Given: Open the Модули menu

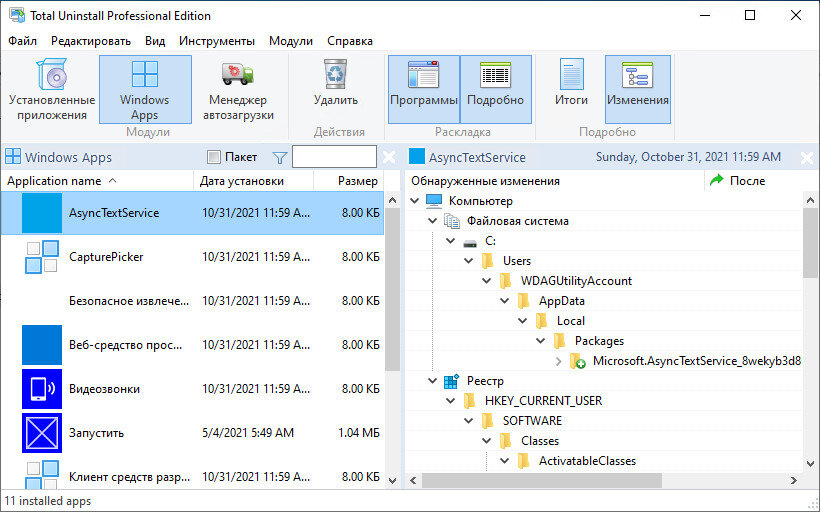Looking at the screenshot, I should click(x=291, y=41).
